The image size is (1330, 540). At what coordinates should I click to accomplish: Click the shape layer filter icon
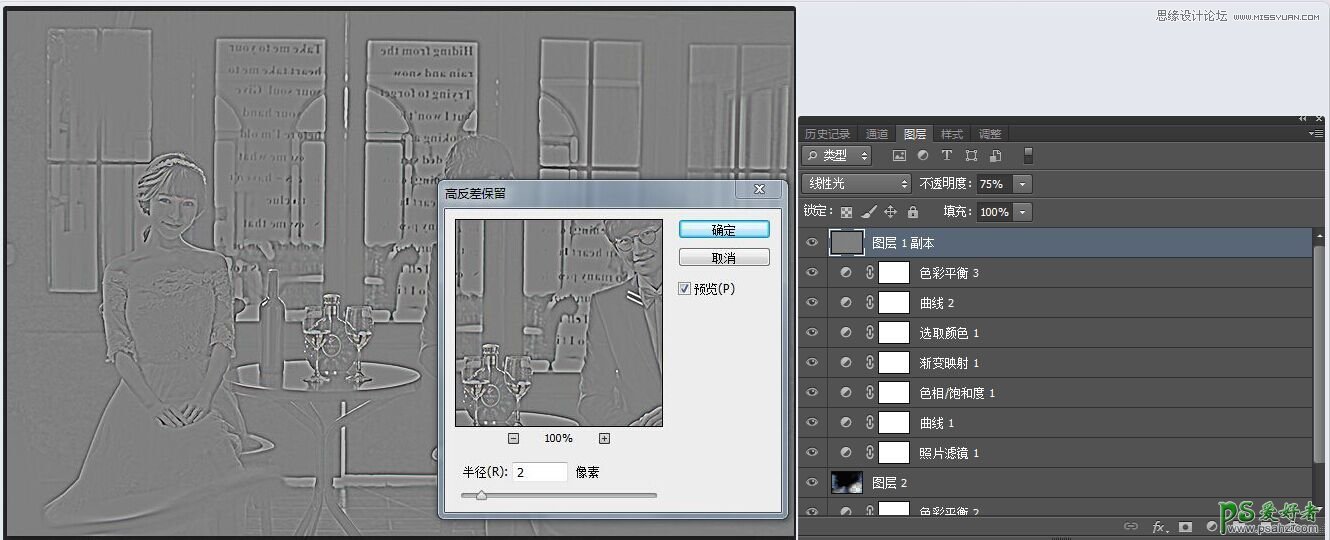click(x=971, y=156)
